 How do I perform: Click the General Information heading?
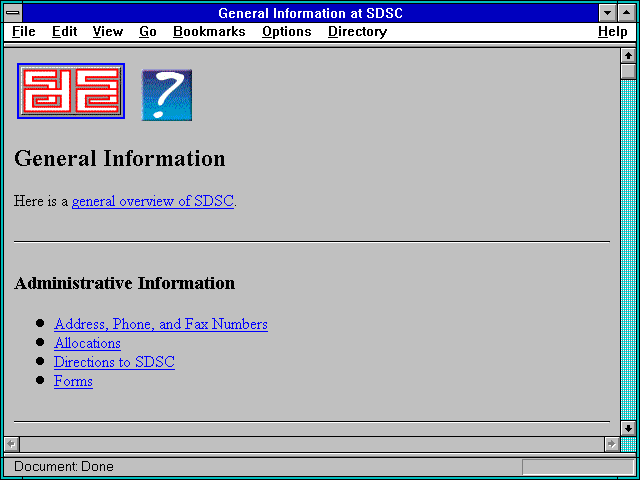(x=120, y=158)
